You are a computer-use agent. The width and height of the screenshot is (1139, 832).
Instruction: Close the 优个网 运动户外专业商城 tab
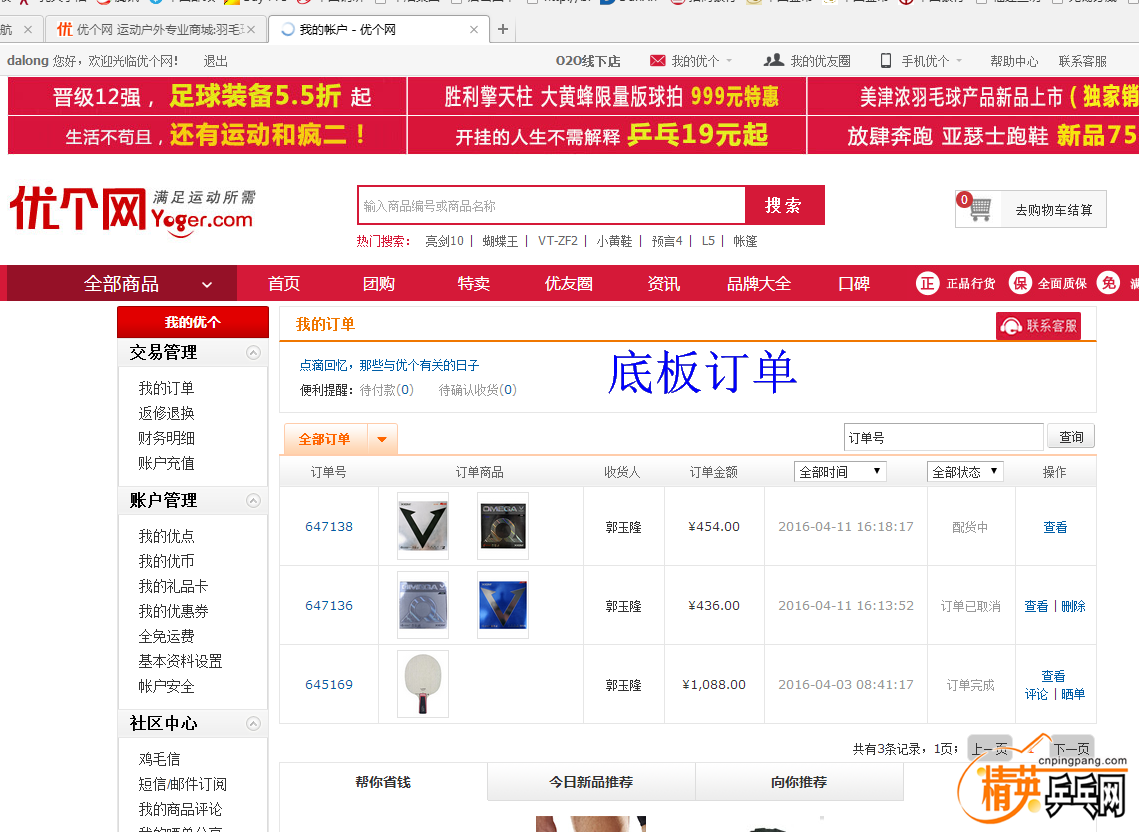pos(251,30)
